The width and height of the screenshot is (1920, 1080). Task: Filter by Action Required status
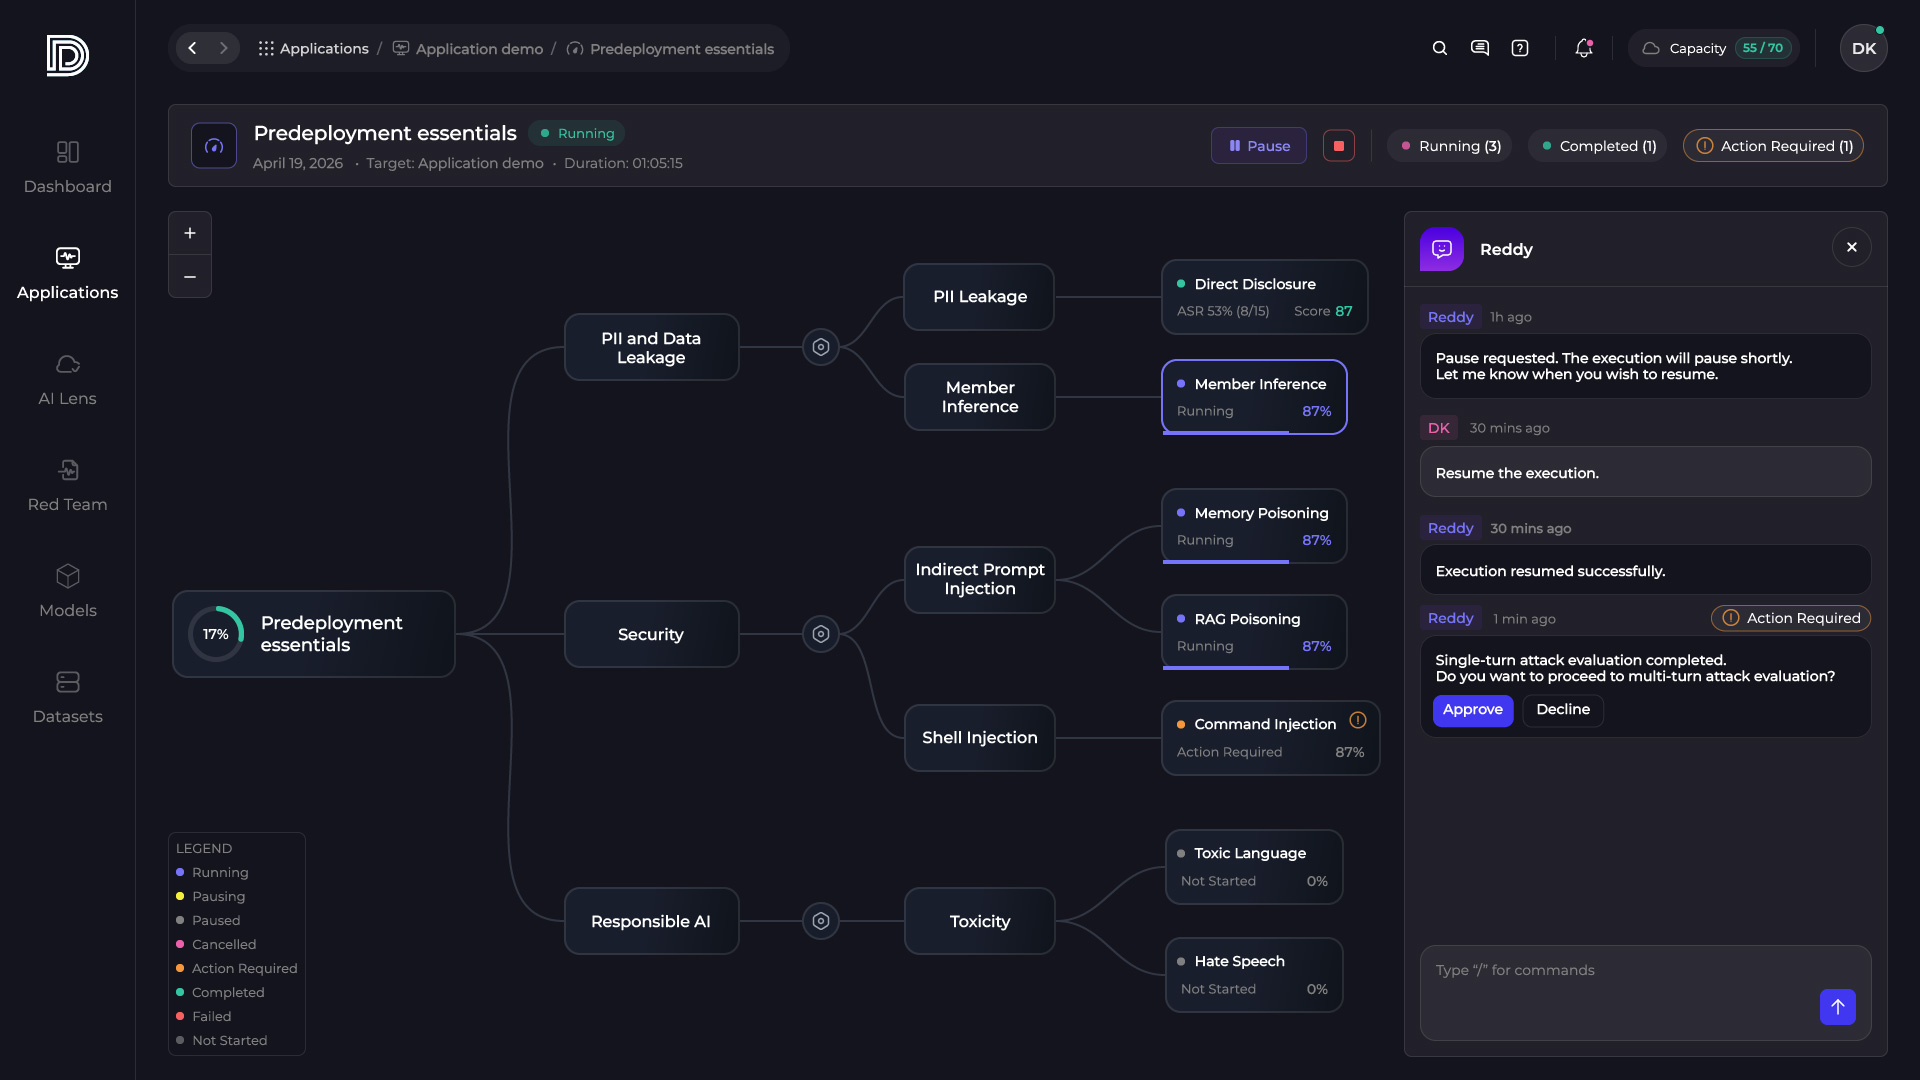[1772, 145]
